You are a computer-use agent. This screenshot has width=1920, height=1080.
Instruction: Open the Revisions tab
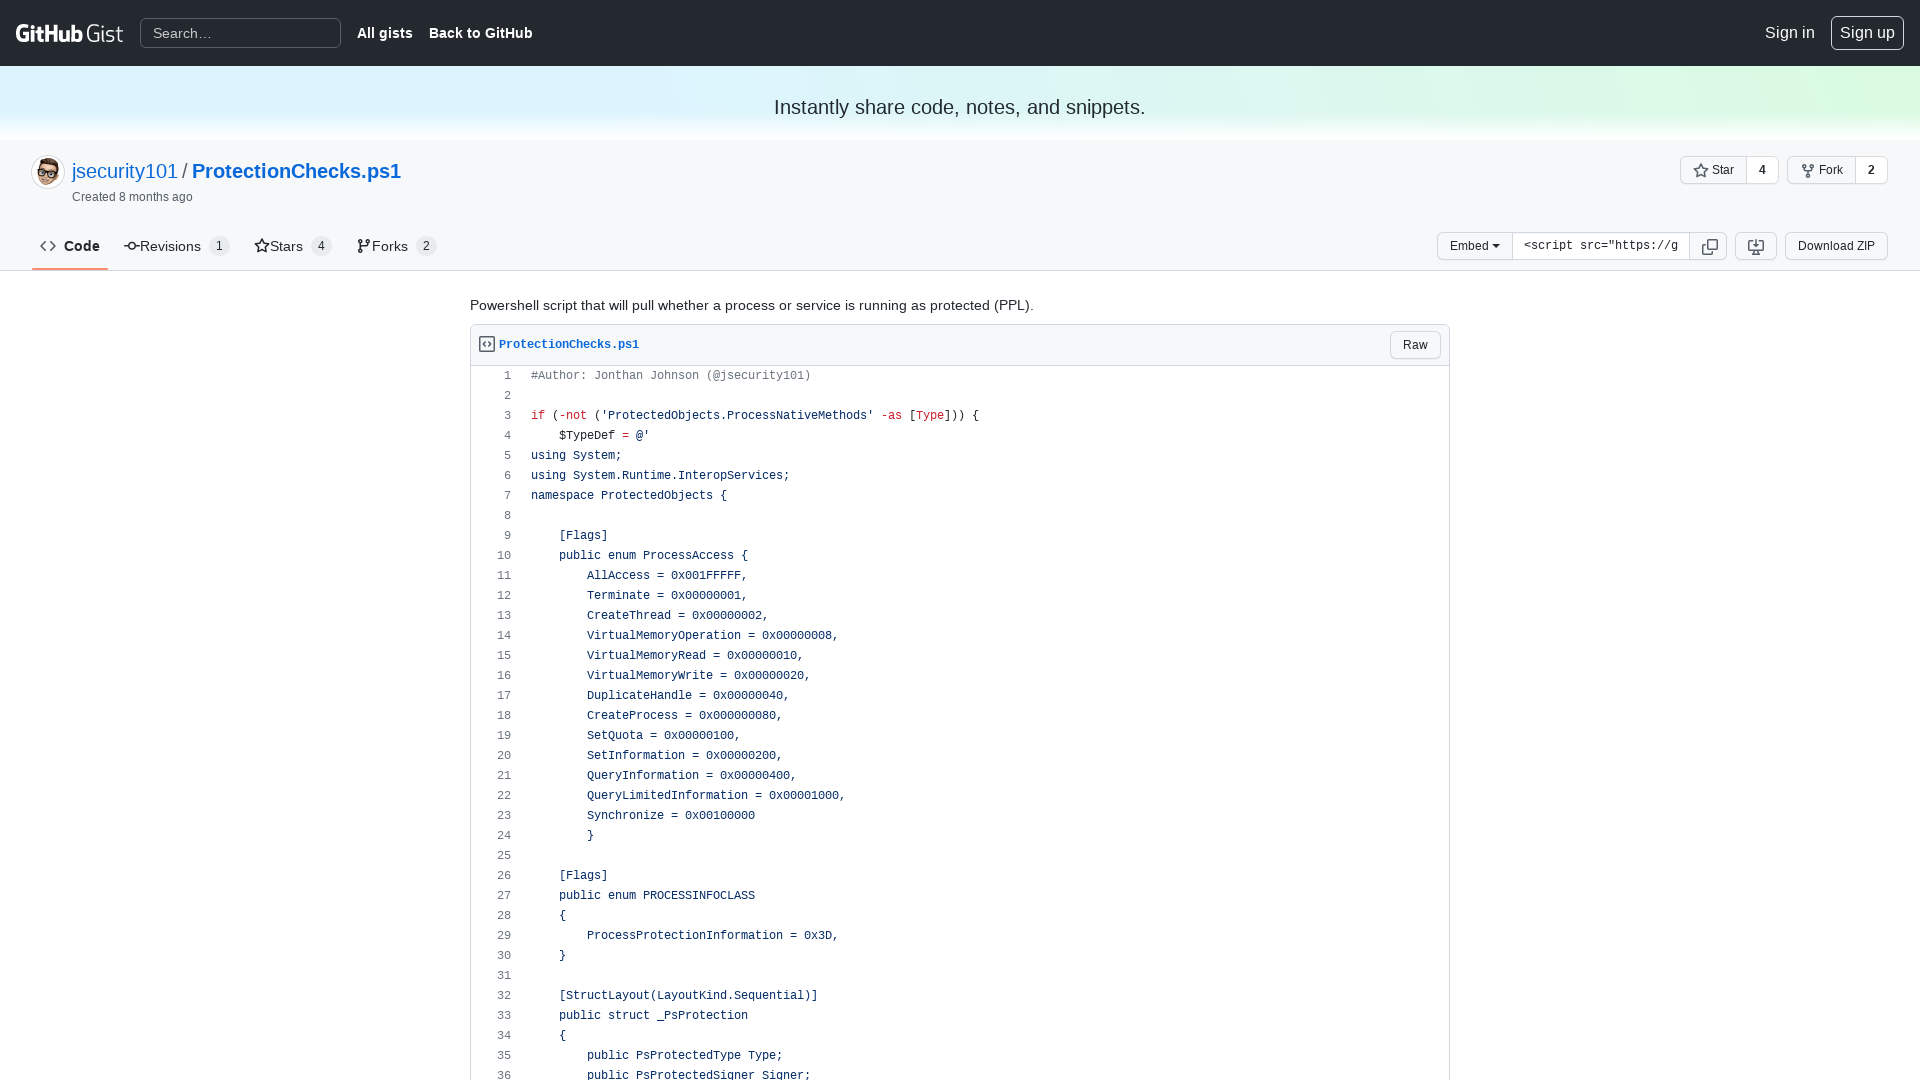177,246
